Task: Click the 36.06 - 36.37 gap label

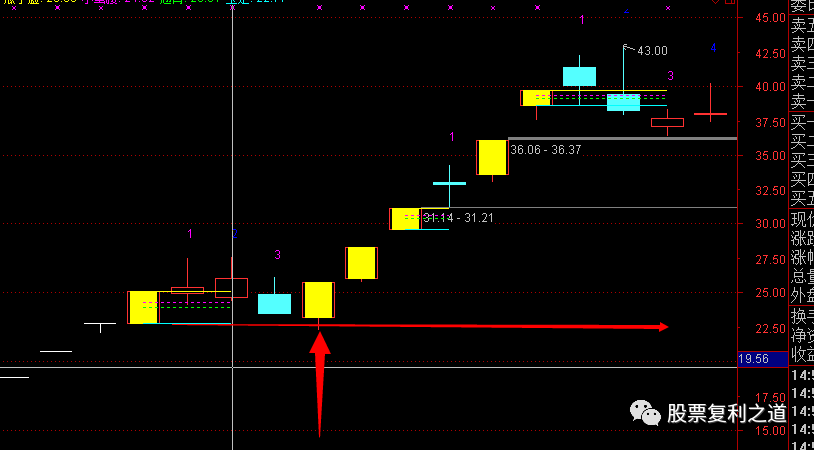Action: pos(546,150)
